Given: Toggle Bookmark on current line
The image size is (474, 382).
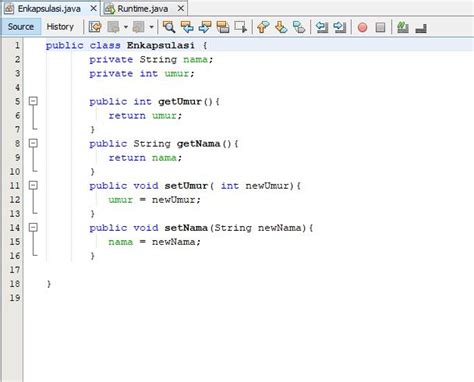Looking at the screenshot, I should tap(299, 27).
